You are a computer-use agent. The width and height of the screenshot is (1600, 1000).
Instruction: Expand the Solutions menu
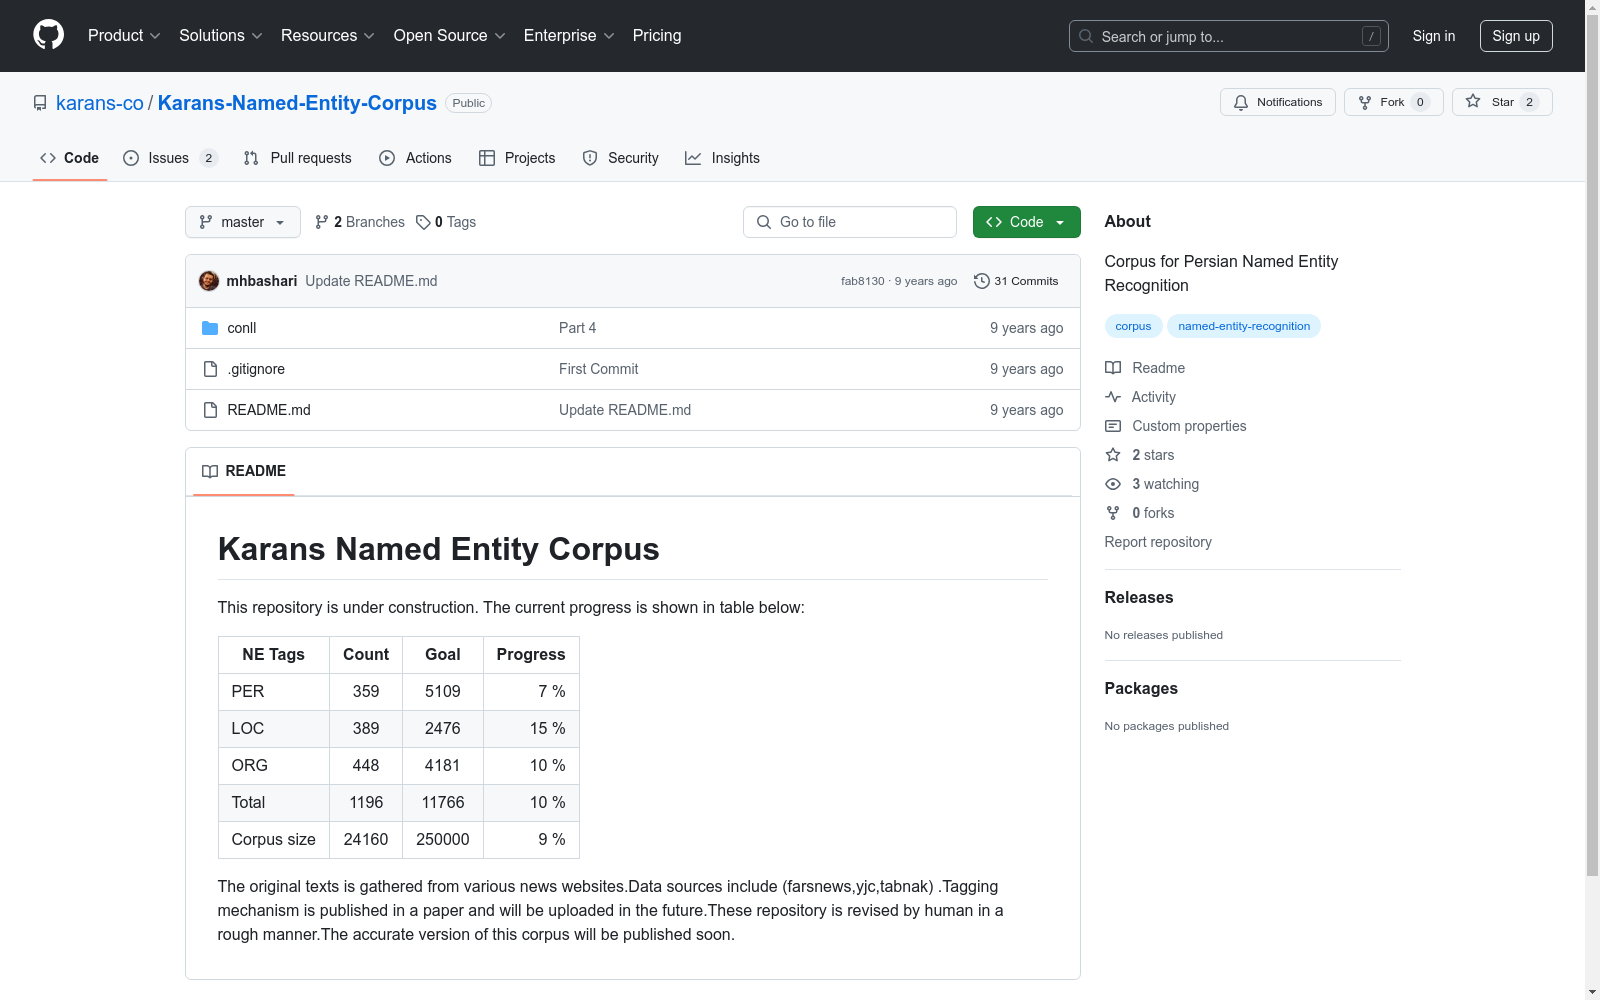pyautogui.click(x=221, y=35)
